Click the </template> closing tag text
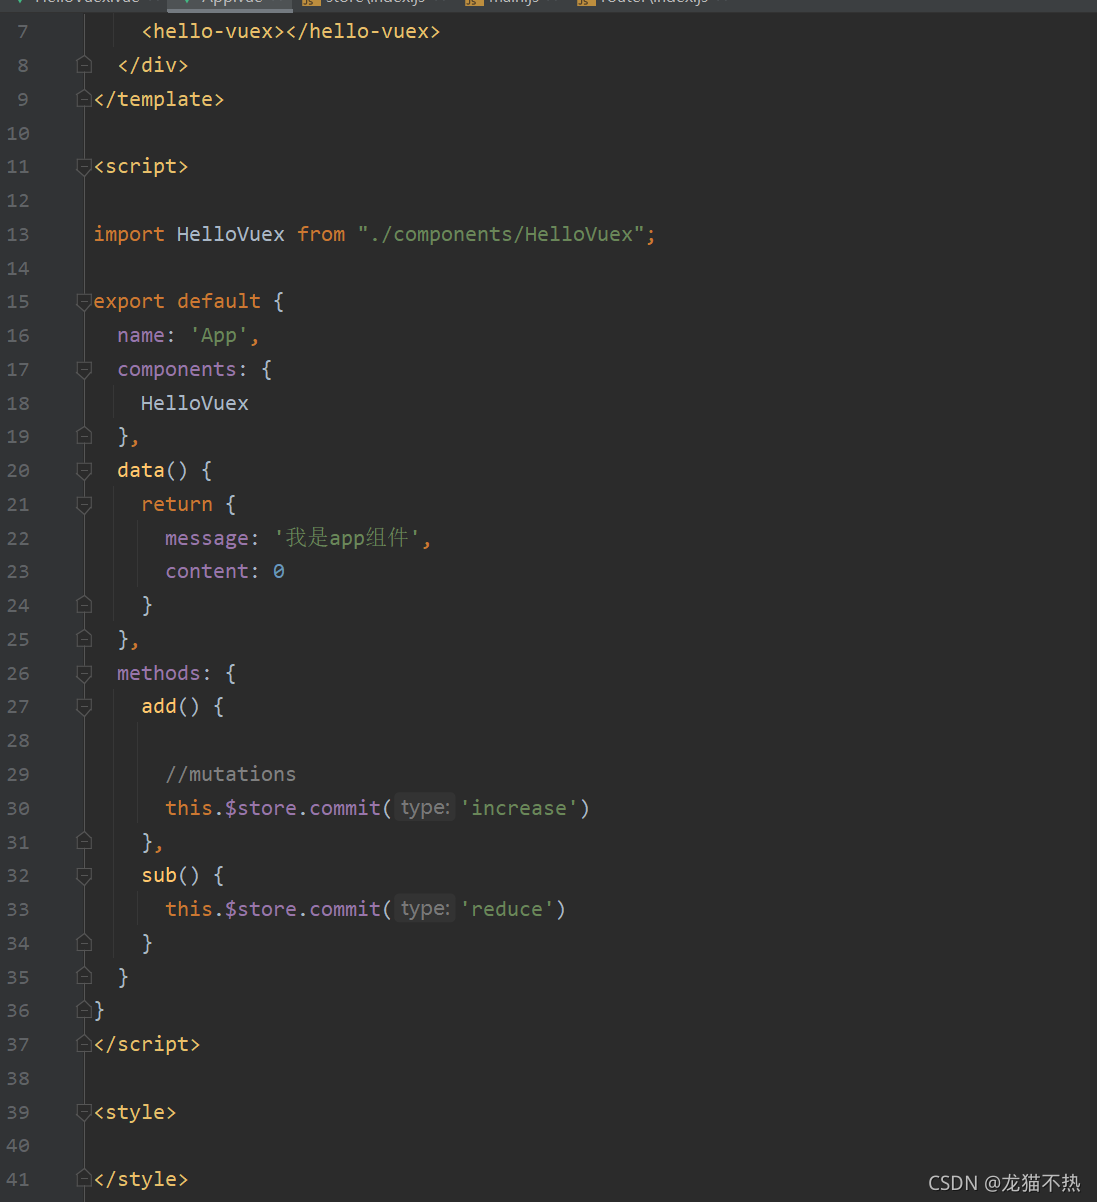The width and height of the screenshot is (1097, 1202). coord(159,100)
